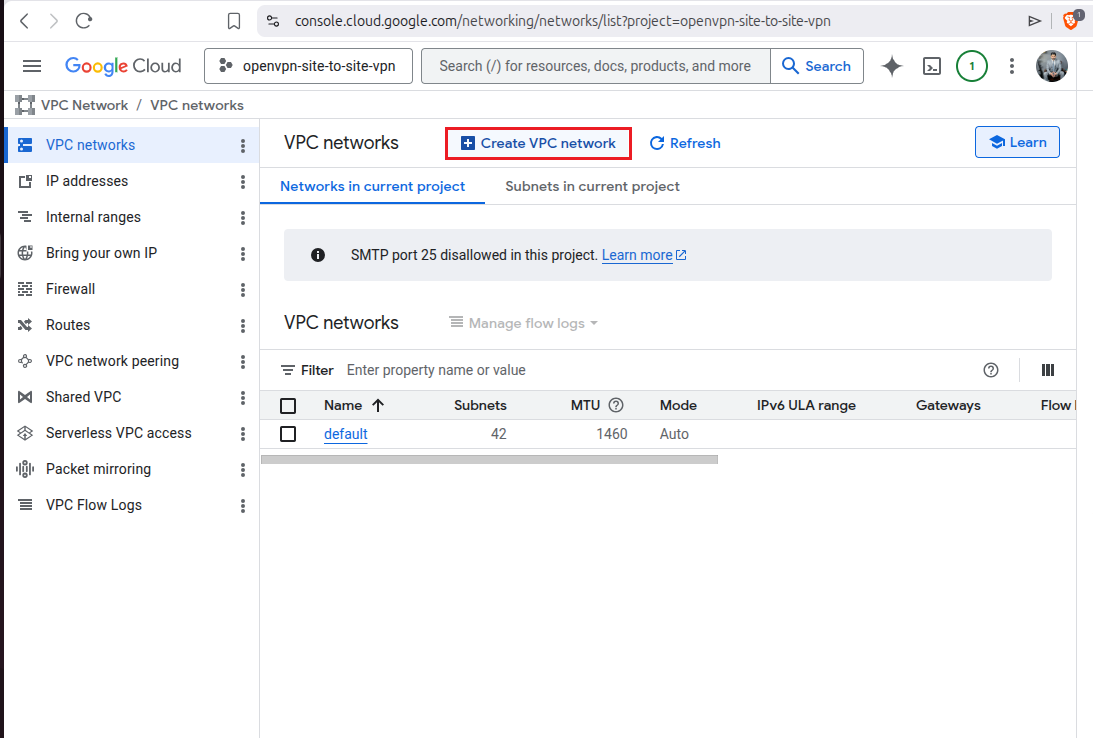Viewport: 1093px width, 738px height.
Task: Open VPC Flow Logs three-dot menu
Action: 243,506
